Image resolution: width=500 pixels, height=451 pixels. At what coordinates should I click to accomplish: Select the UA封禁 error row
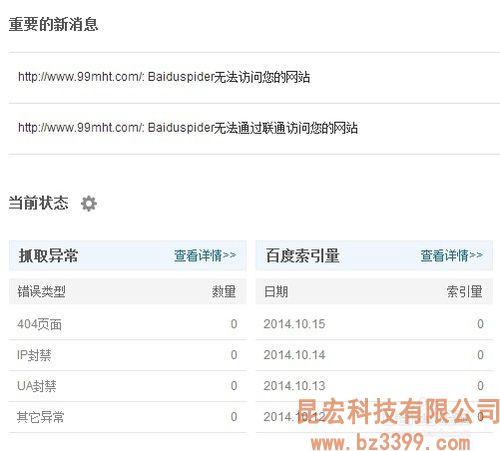127,386
